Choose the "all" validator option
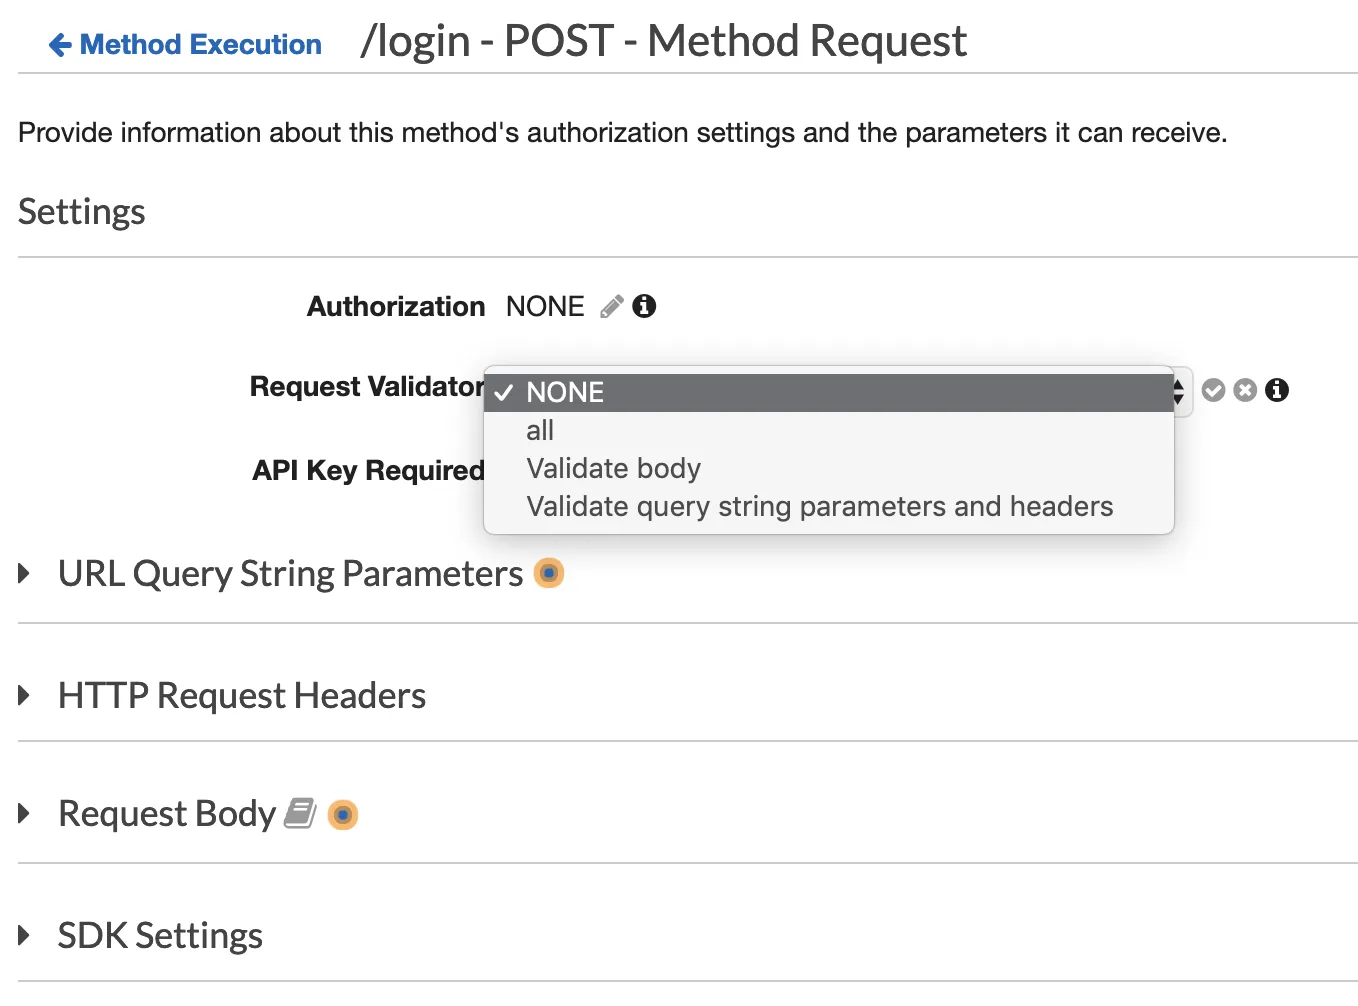Viewport: 1358px width, 1006px height. (540, 431)
